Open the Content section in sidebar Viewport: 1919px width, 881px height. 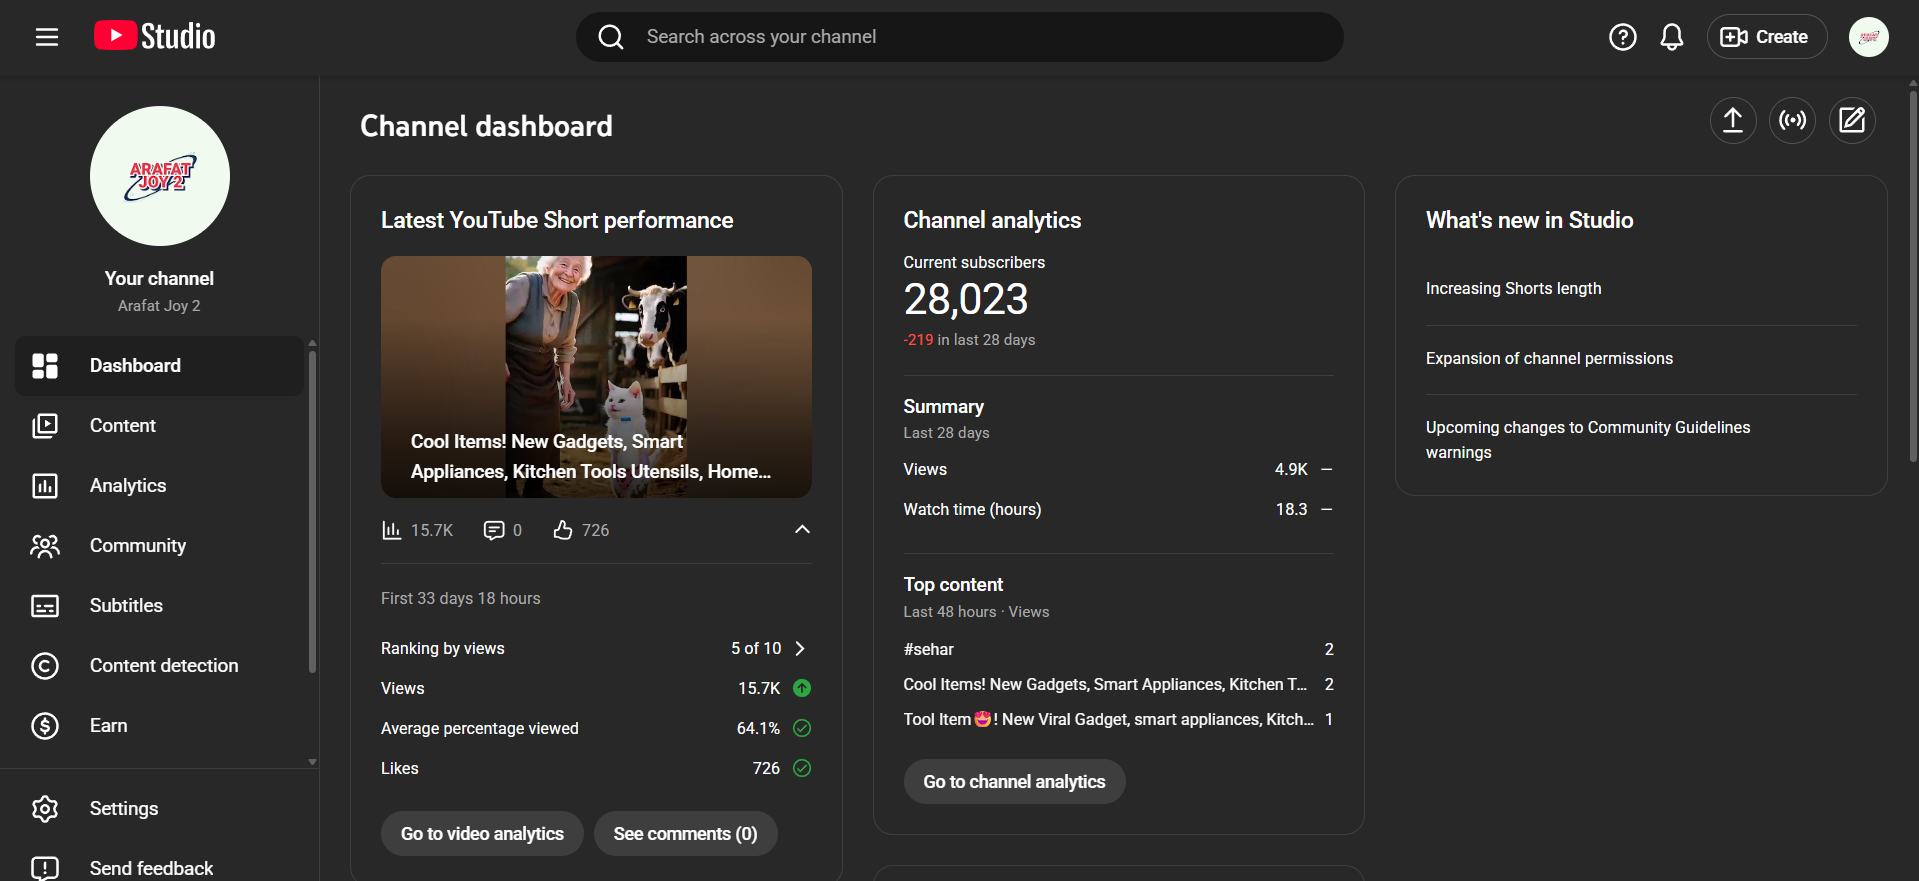click(123, 426)
